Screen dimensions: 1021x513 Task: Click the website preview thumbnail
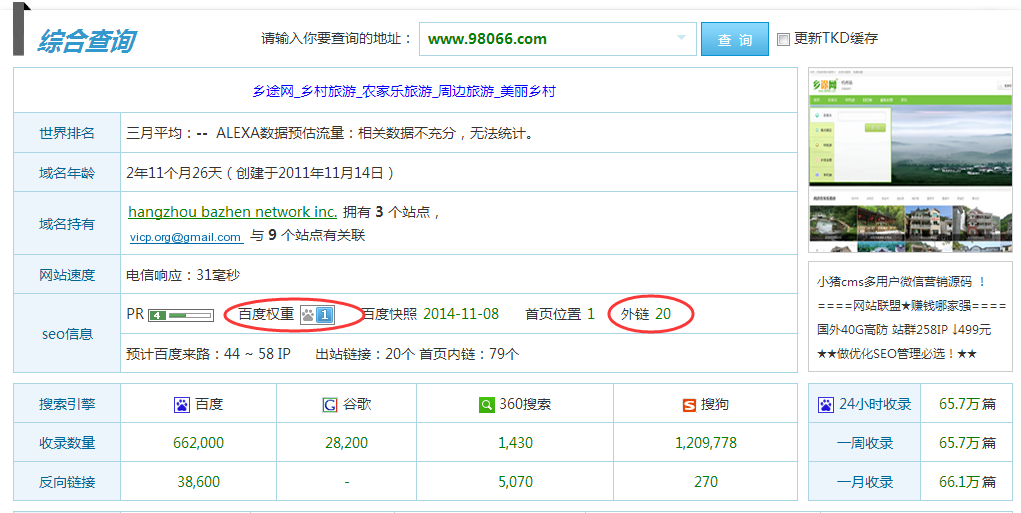910,160
